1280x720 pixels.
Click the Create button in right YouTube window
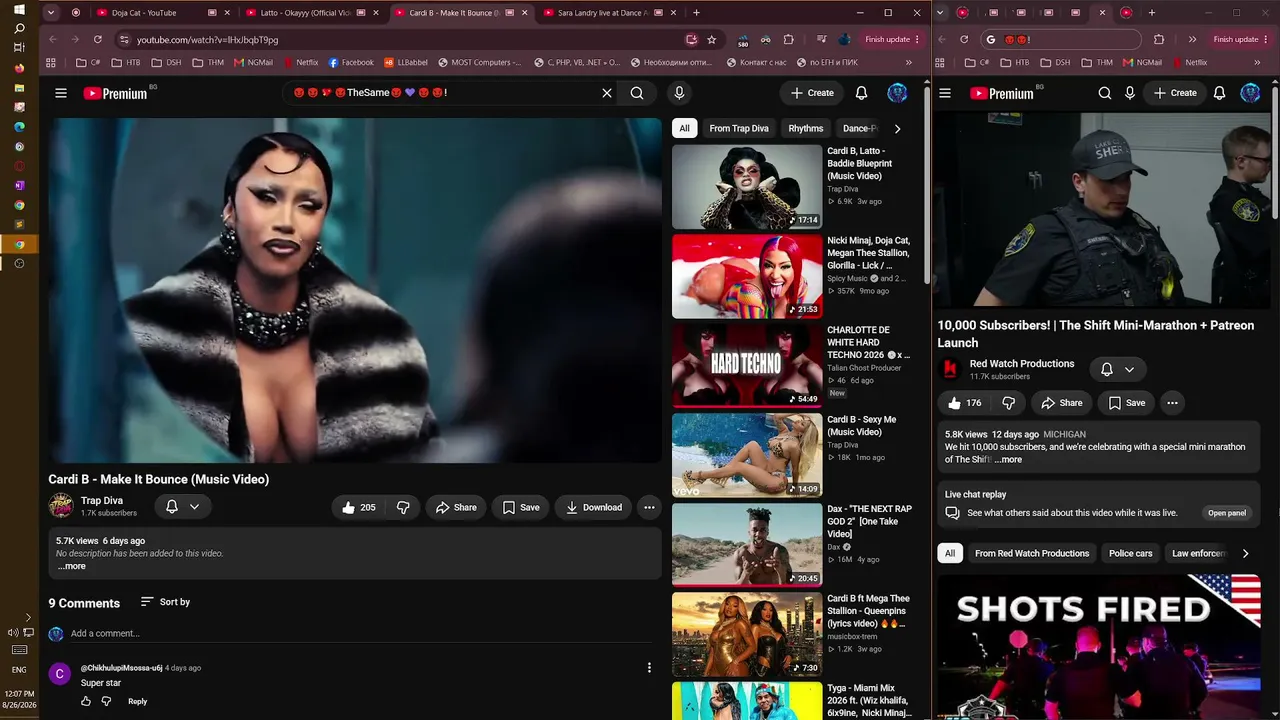click(1175, 93)
